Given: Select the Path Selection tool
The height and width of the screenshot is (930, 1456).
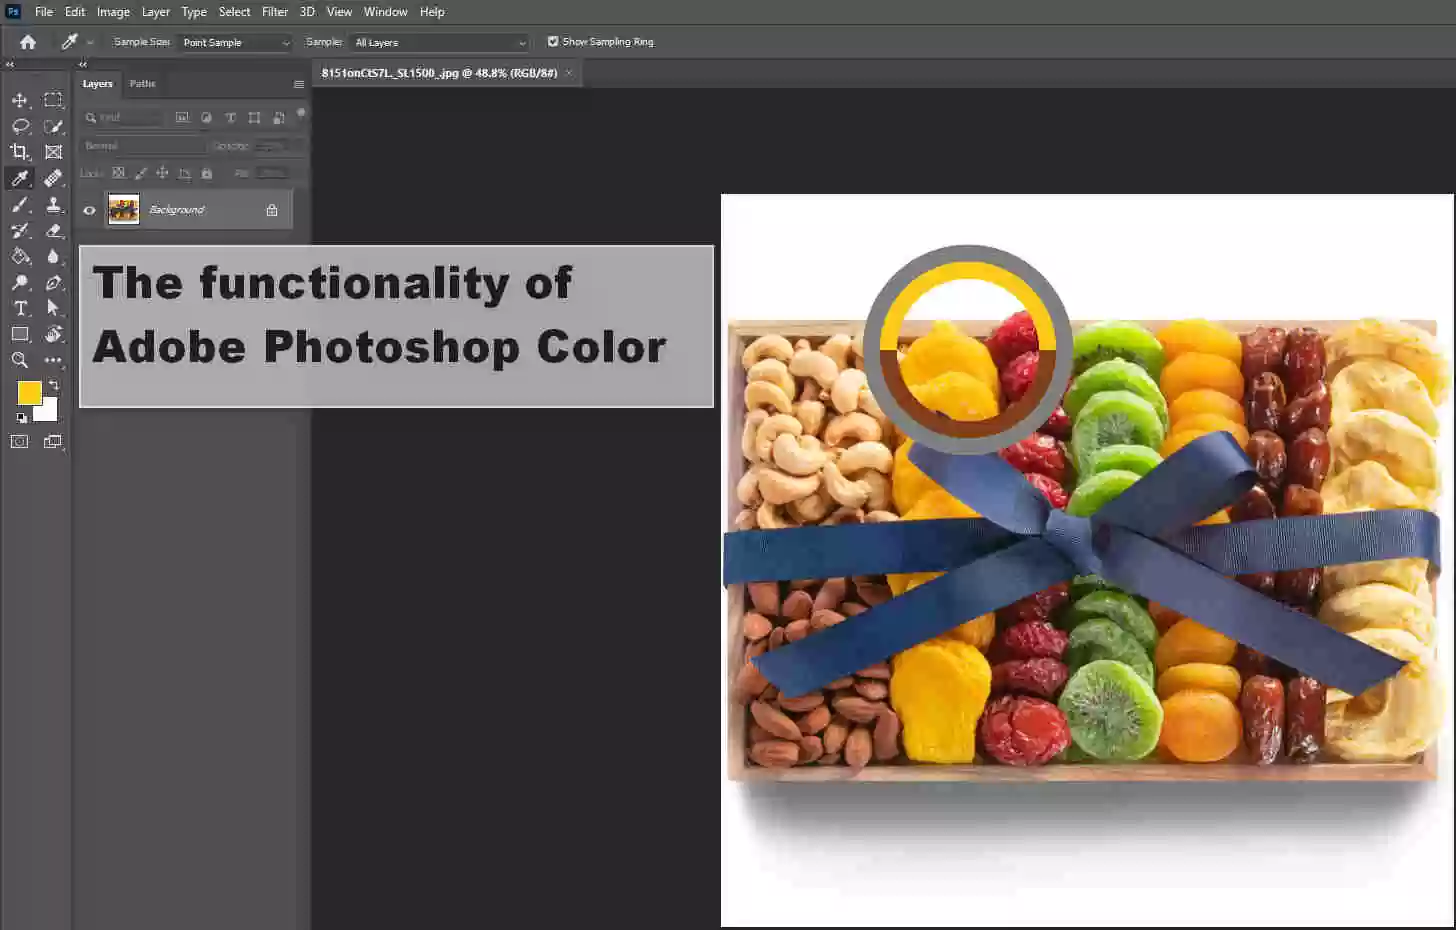Looking at the screenshot, I should click(x=53, y=308).
